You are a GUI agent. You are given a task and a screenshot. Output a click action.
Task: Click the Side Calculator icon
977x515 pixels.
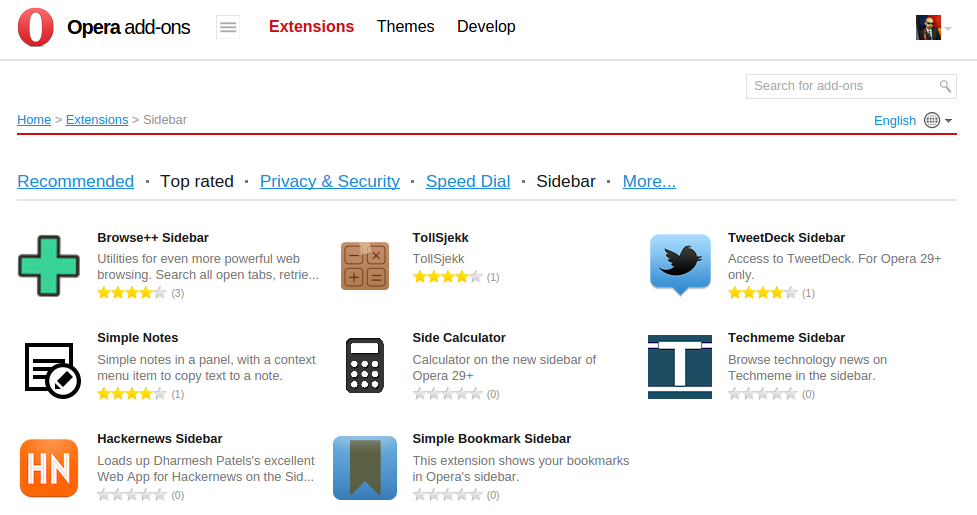364,366
